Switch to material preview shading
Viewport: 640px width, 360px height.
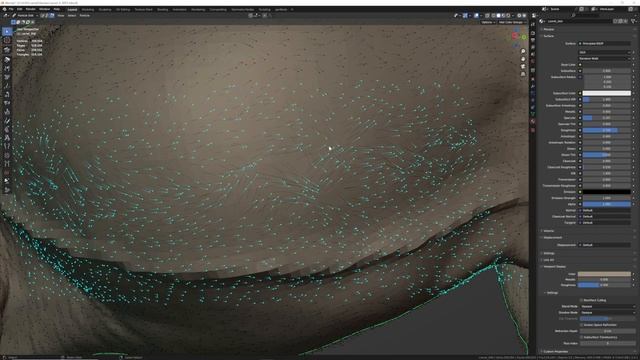click(x=503, y=16)
